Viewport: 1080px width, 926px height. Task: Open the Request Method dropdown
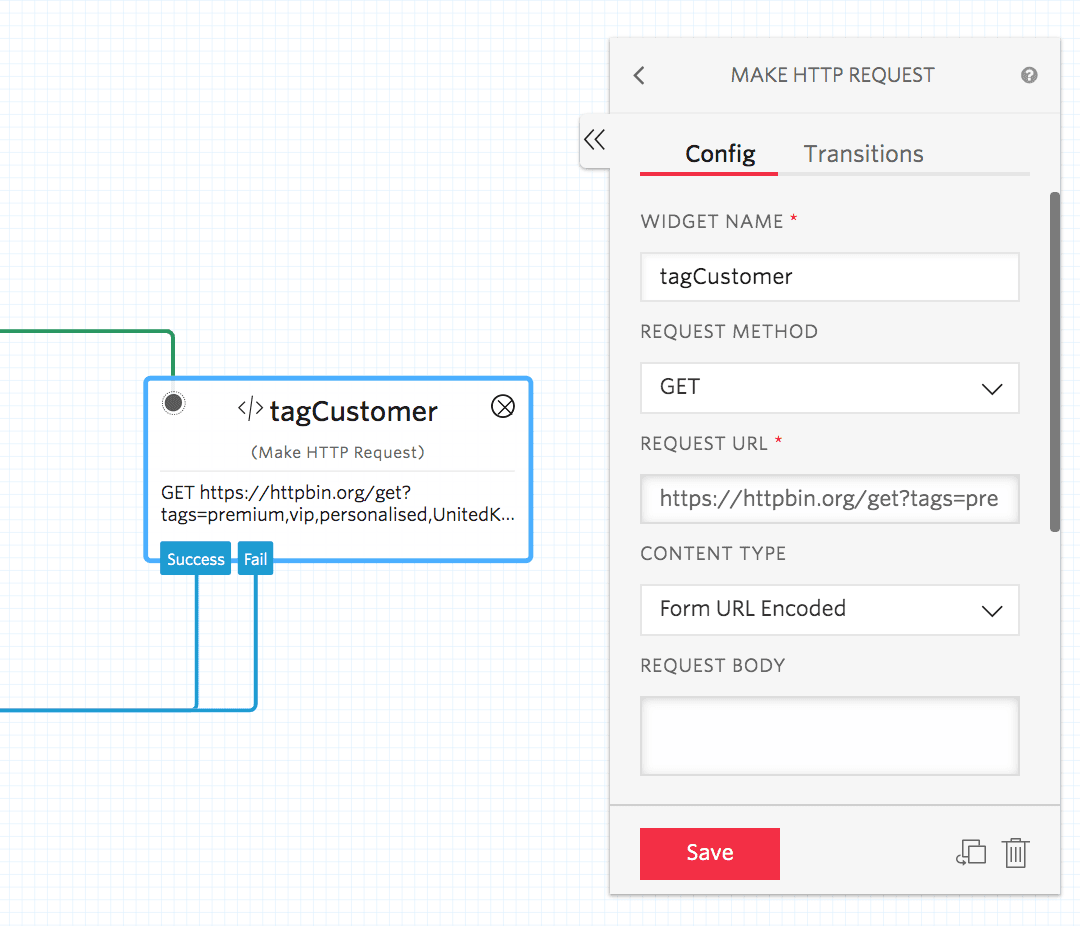[x=829, y=388]
